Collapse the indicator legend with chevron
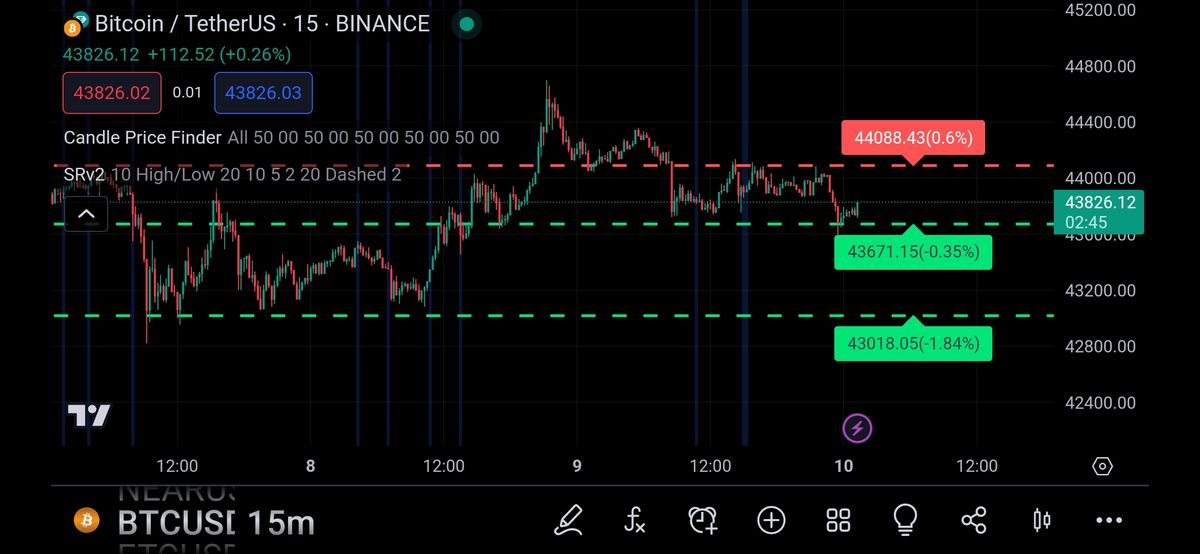This screenshot has width=1200, height=554. click(86, 213)
